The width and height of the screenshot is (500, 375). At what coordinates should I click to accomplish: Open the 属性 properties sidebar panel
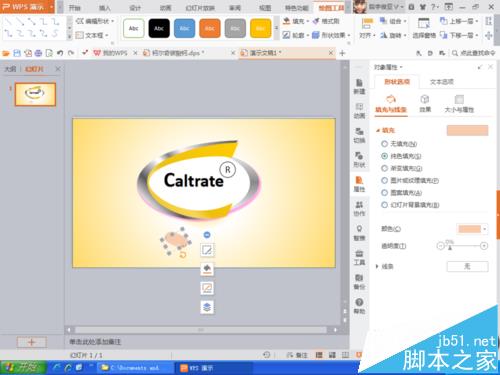click(x=359, y=184)
